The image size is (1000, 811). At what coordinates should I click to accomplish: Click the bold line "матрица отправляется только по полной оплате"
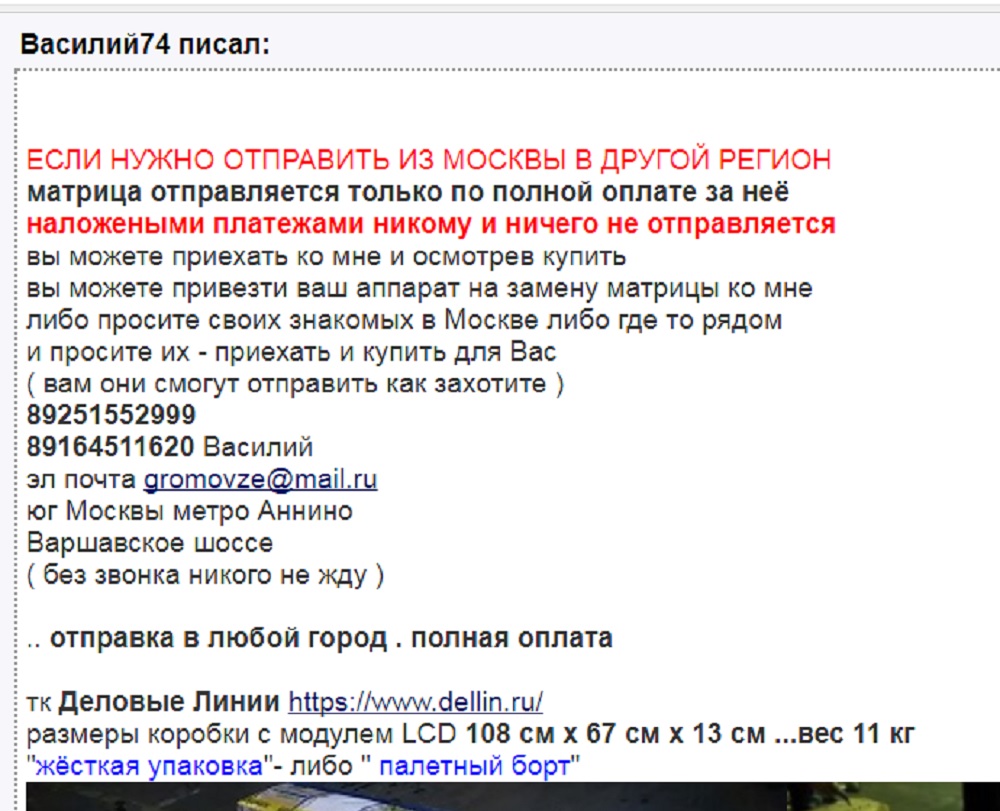click(x=408, y=192)
